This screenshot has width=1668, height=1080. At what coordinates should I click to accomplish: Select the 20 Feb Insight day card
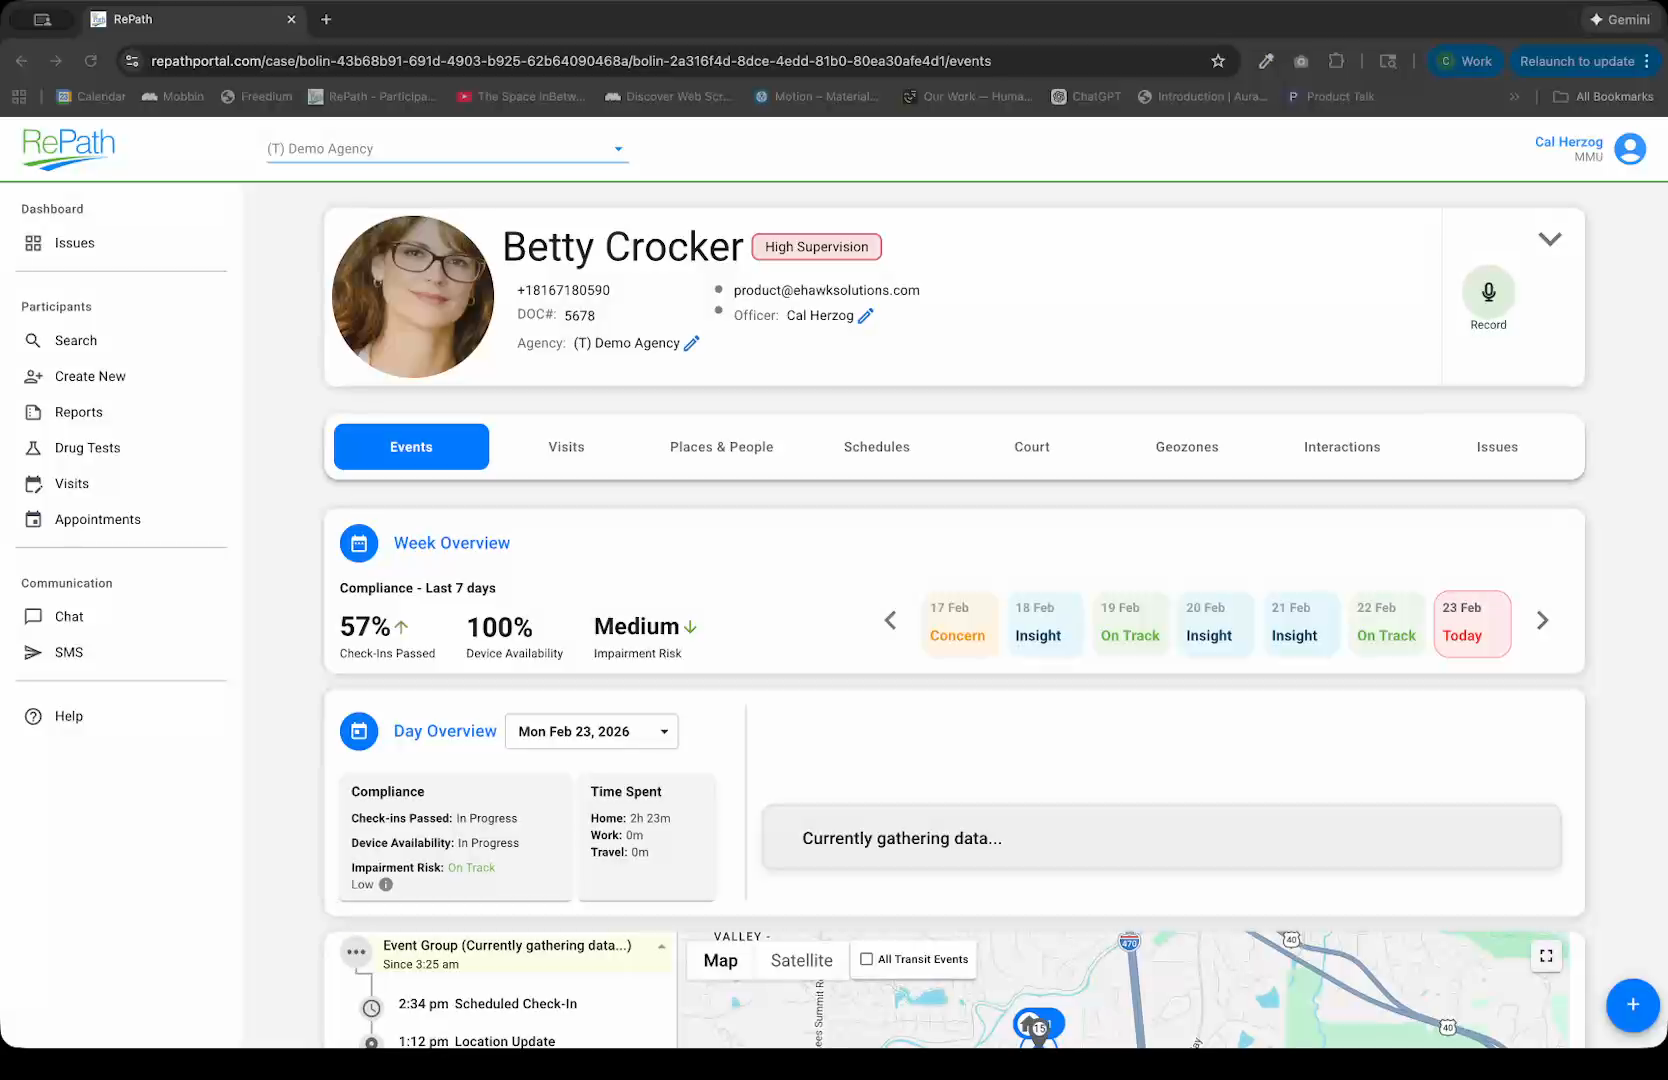point(1214,623)
